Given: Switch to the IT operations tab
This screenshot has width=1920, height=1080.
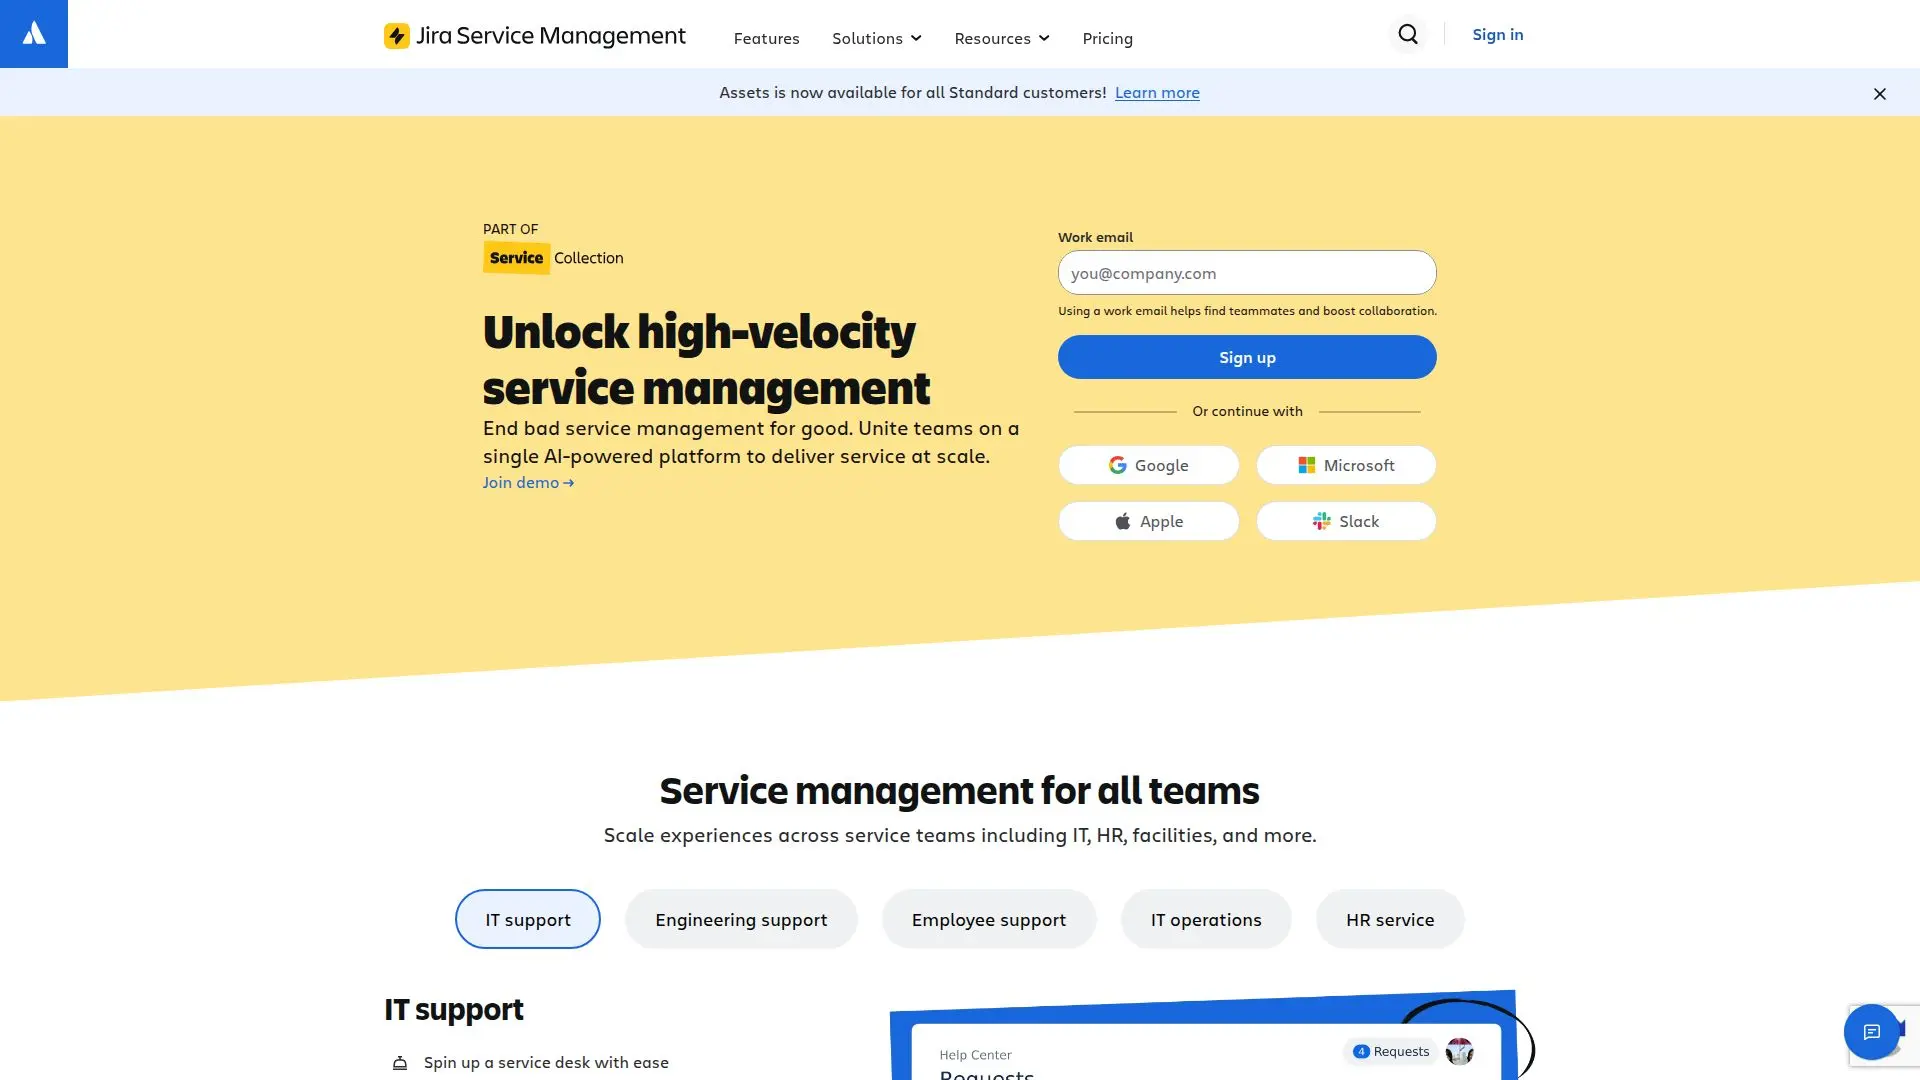Looking at the screenshot, I should coord(1206,919).
